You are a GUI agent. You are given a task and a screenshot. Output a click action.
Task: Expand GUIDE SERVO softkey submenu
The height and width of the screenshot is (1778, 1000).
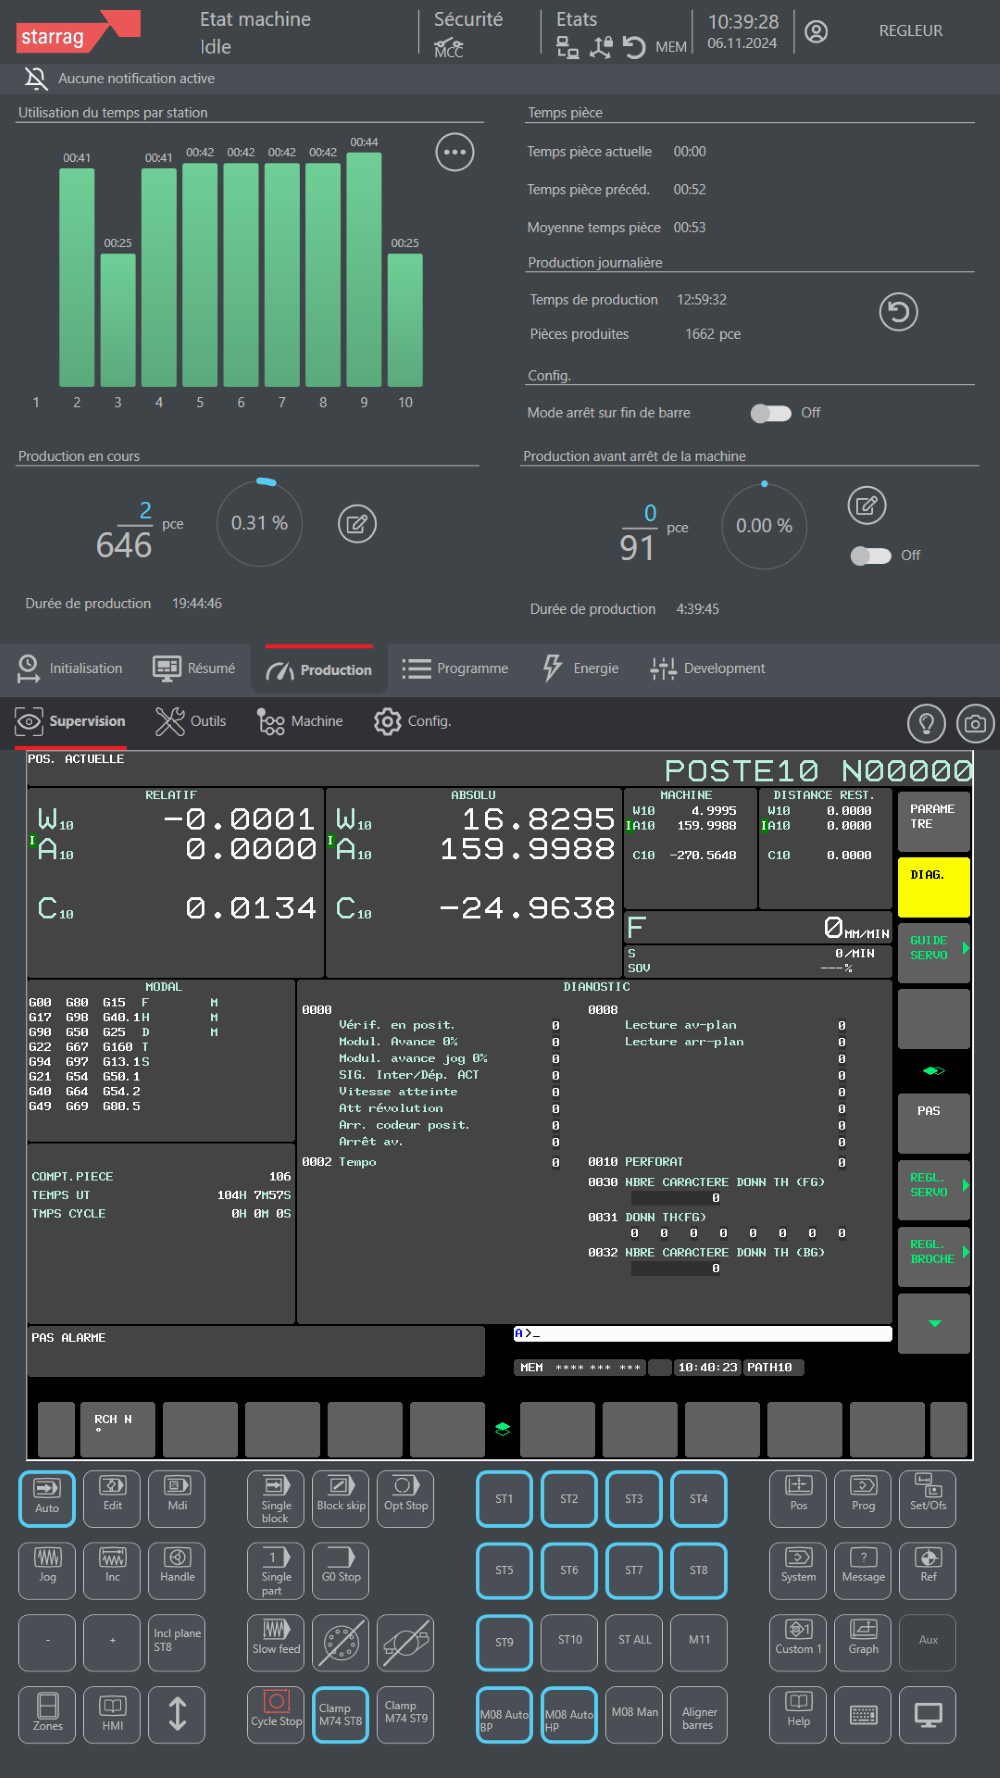[x=934, y=948]
